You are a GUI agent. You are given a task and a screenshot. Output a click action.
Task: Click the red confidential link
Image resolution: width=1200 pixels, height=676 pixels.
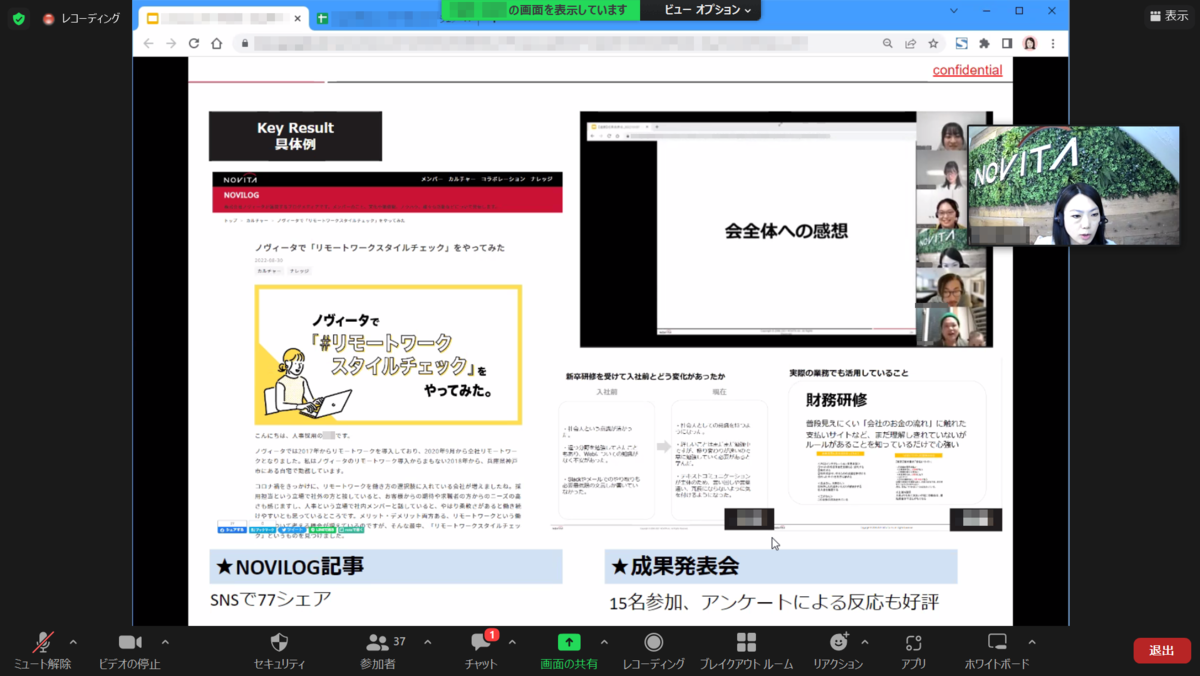tap(967, 70)
